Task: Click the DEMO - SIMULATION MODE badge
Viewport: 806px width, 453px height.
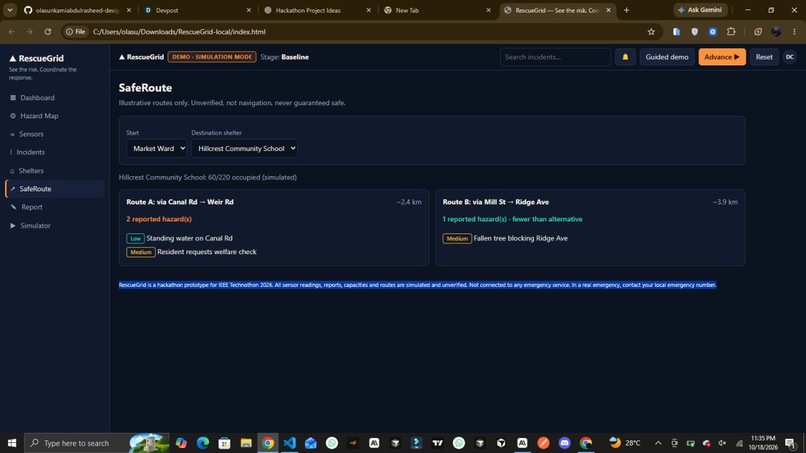Action: click(x=212, y=57)
